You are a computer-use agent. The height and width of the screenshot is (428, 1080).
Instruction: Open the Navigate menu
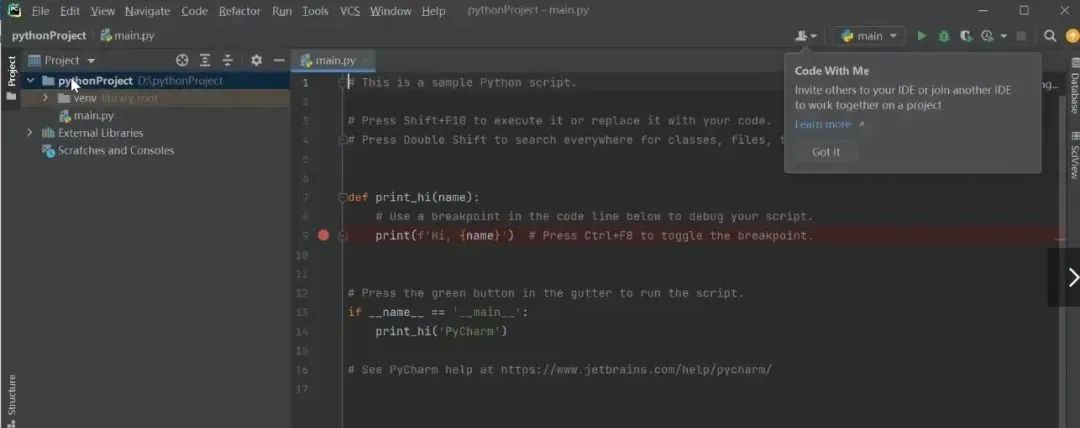click(147, 11)
